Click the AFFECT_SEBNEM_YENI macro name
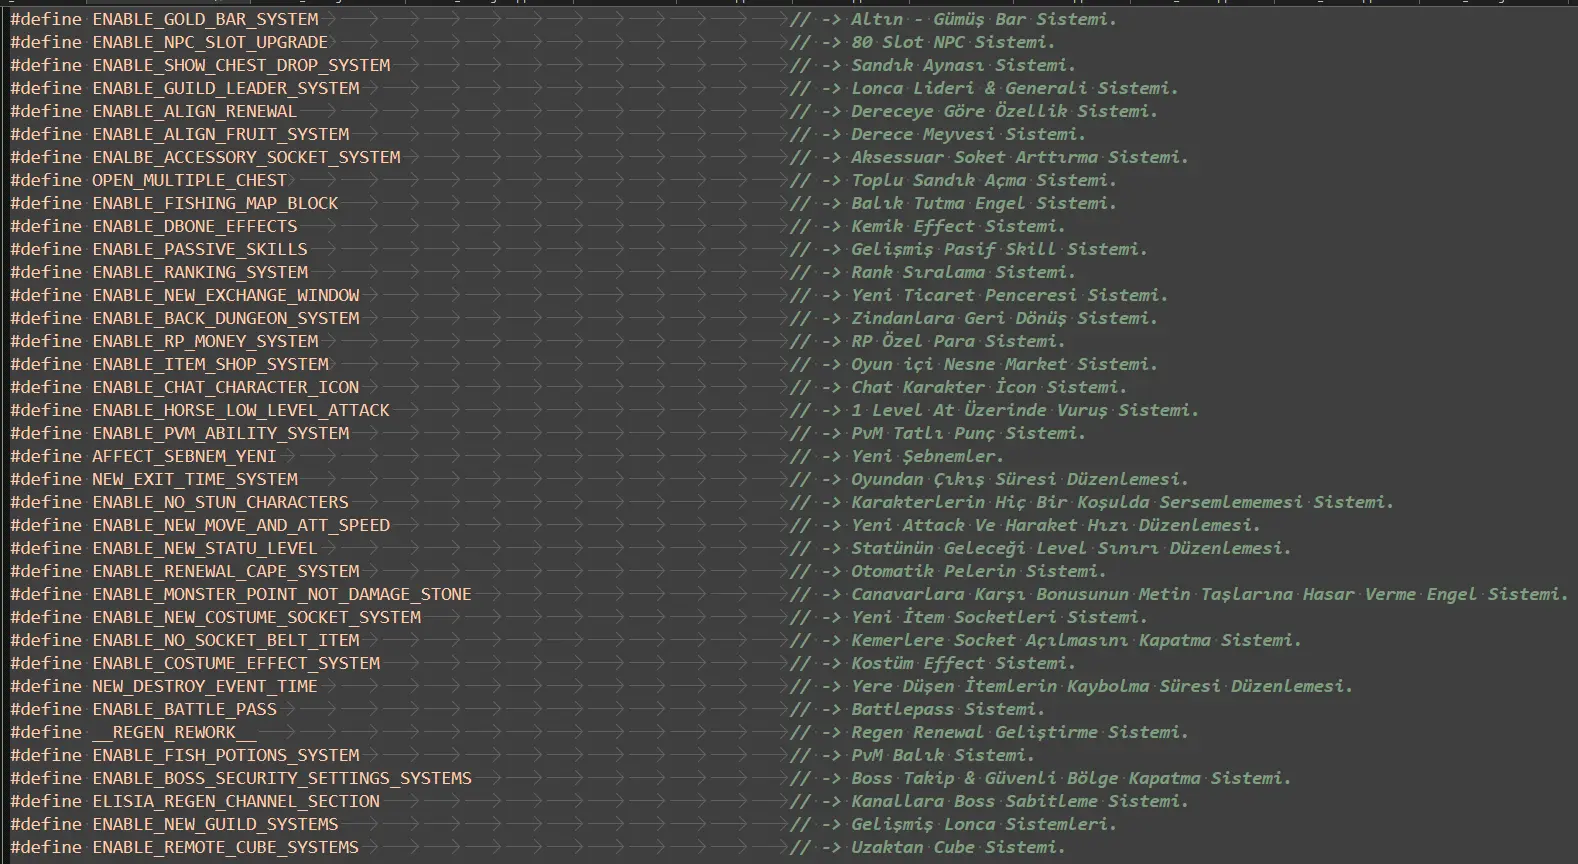 [x=184, y=456]
